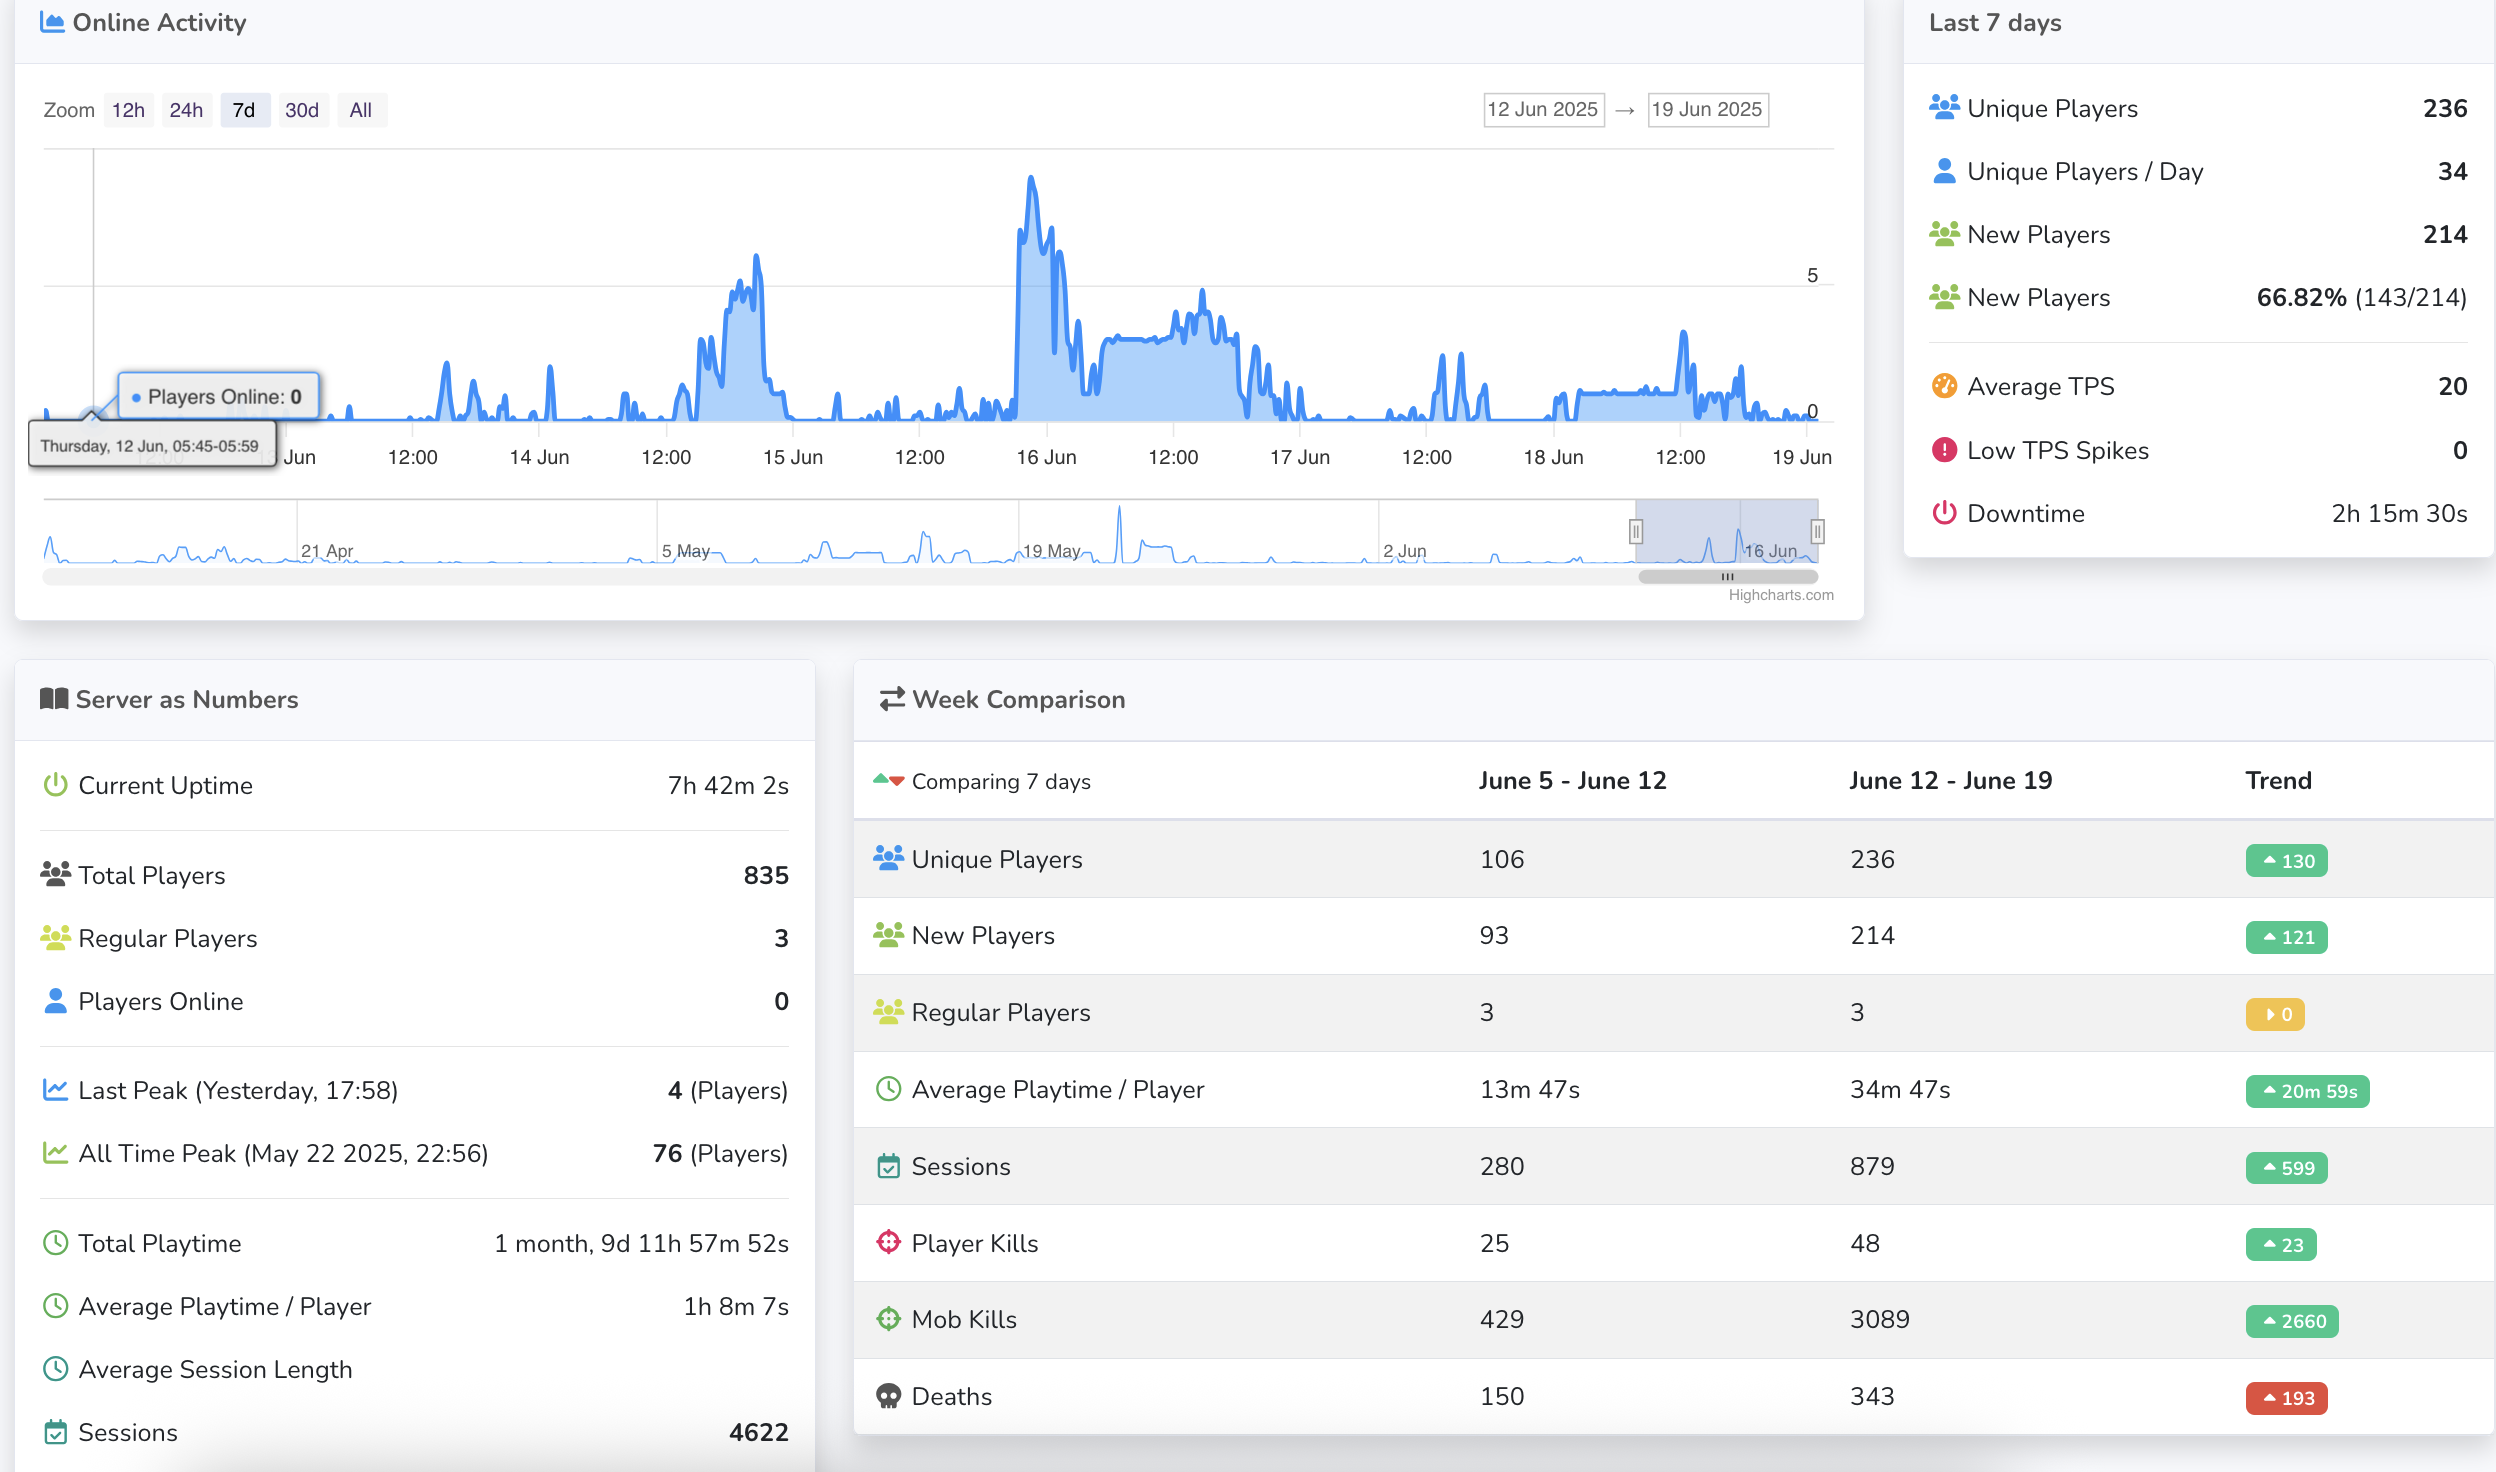The image size is (2496, 1472).
Task: Click the navigator horizontal scrollbar thumb
Action: point(1727,577)
